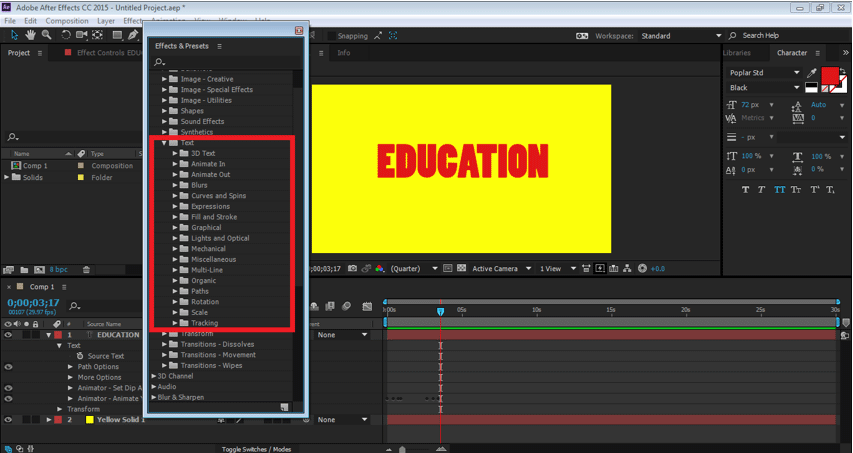Toggle visibility of Path Options property
The image size is (853, 453).
pyautogui.click(x=8, y=367)
